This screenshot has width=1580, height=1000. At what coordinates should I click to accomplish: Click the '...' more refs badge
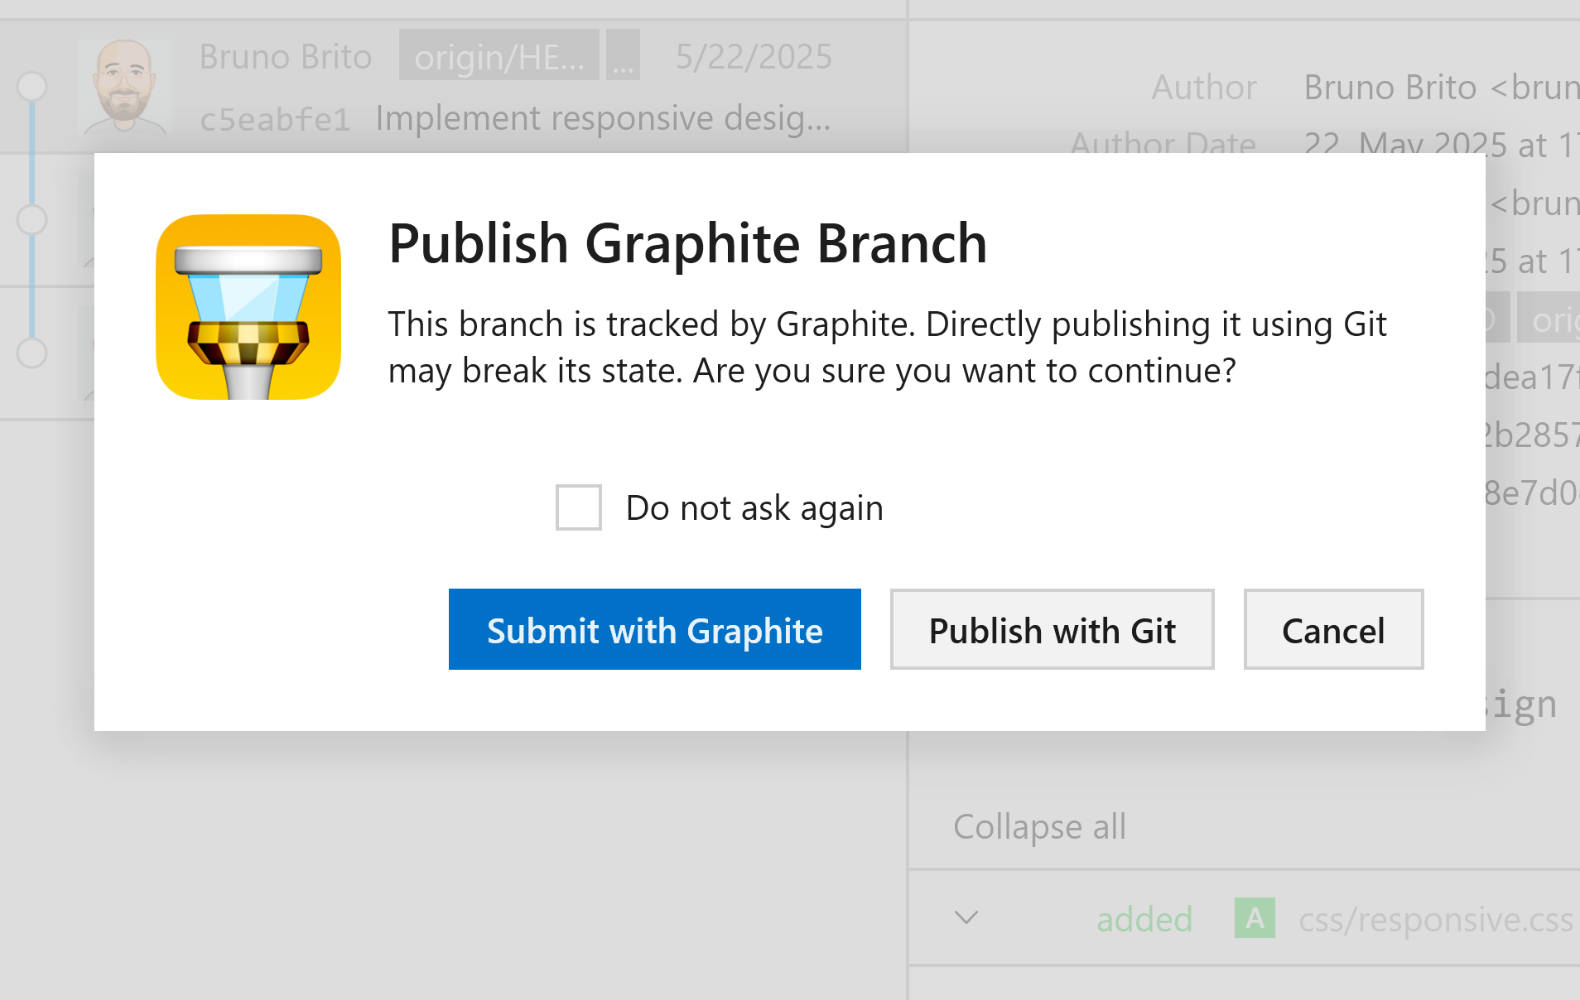pyautogui.click(x=622, y=56)
